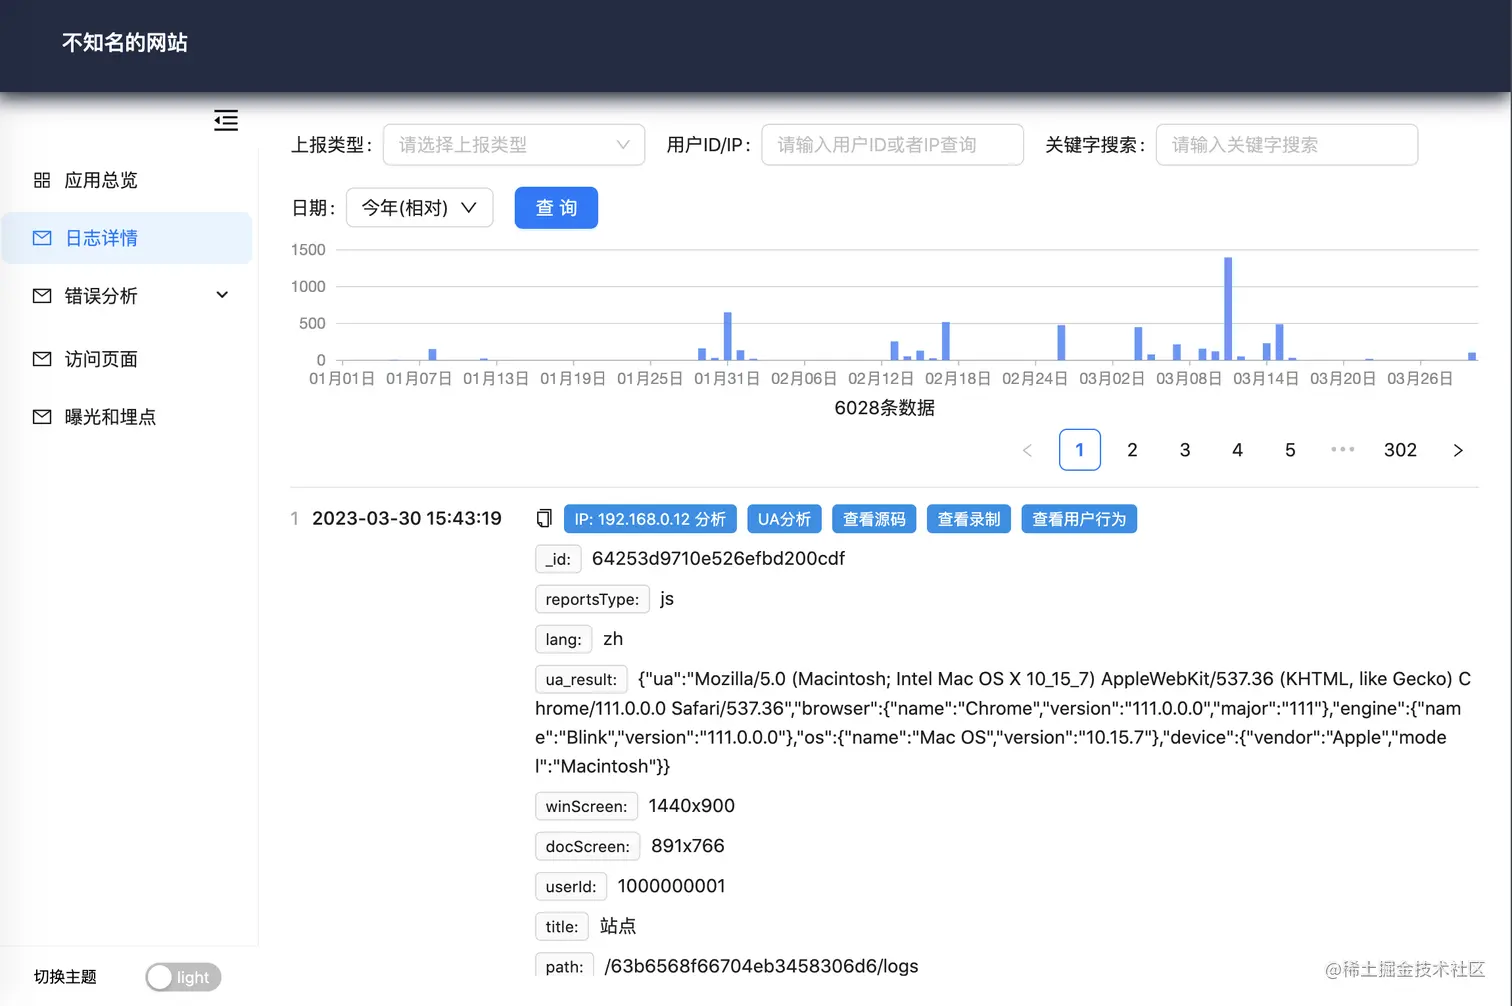Click the path value /63b6568f66704eb3458306d6/logs
Screen dimensions: 1512x1006
click(x=761, y=966)
